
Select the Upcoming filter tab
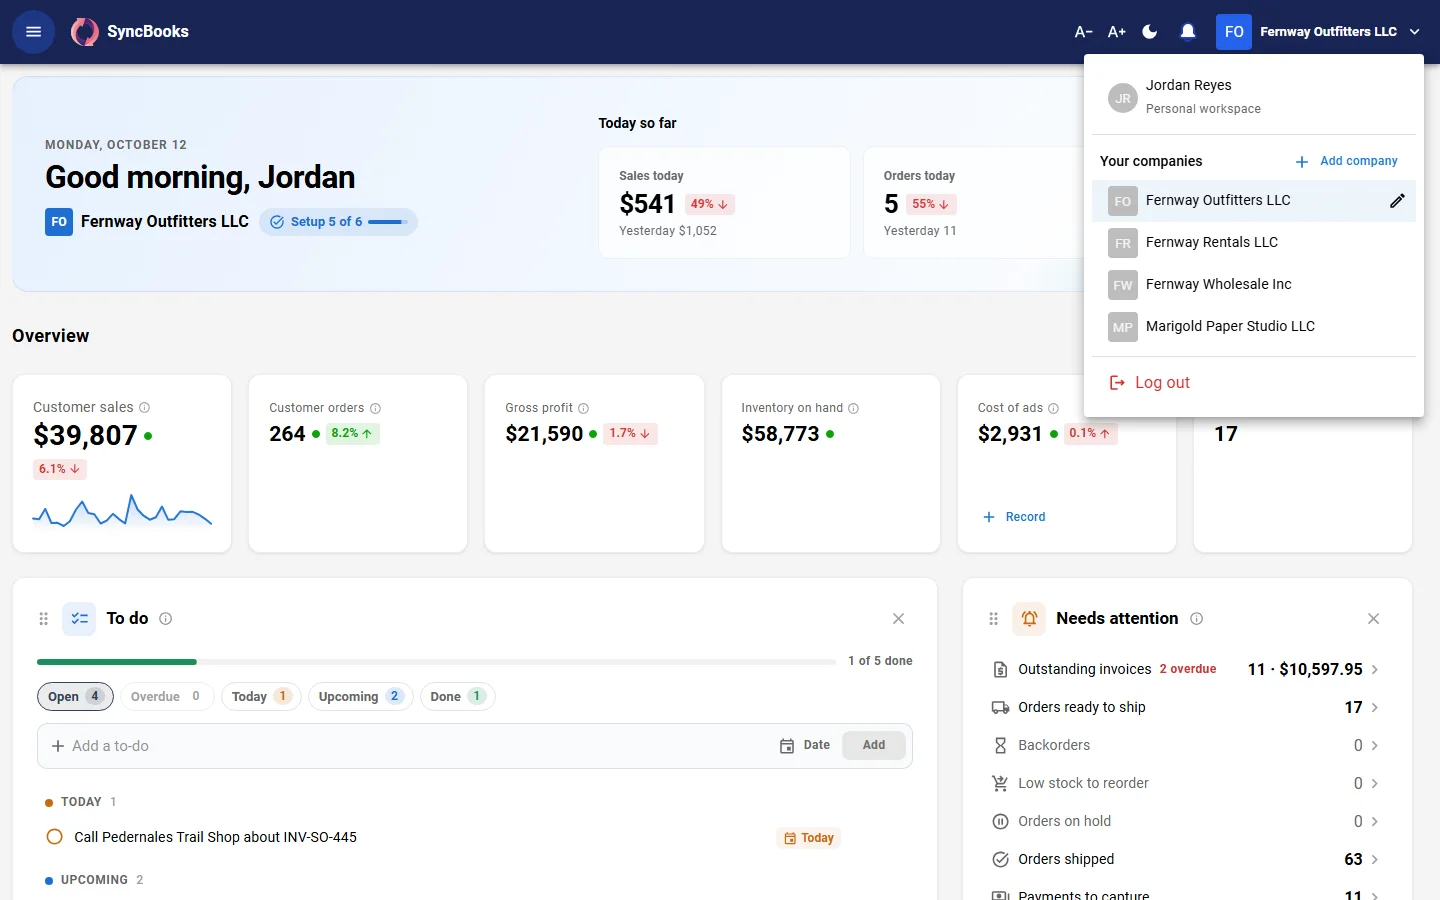coord(360,697)
